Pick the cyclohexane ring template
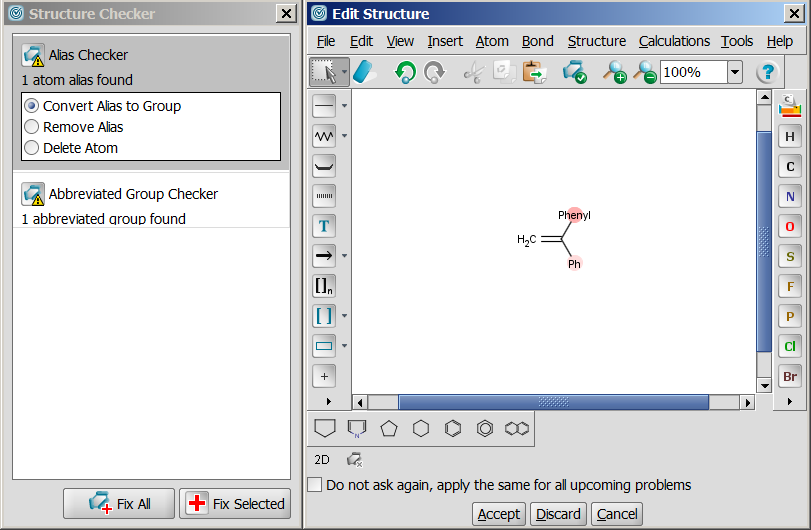The height and width of the screenshot is (530, 811). click(x=421, y=428)
